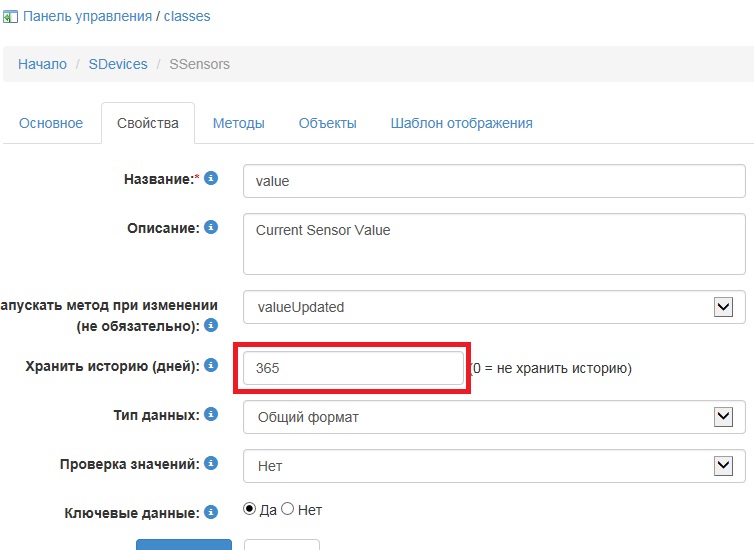754x550 pixels.
Task: Click info icon next to Проверка значений
Action: 211,463
